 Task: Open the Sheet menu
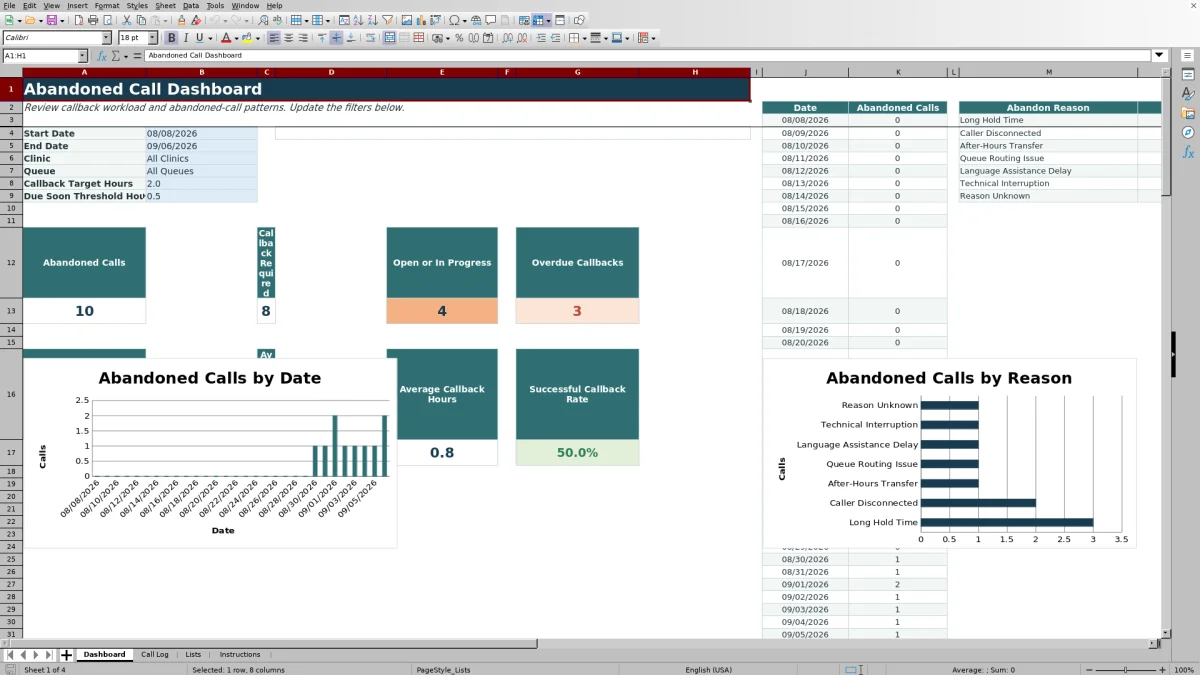pos(165,5)
